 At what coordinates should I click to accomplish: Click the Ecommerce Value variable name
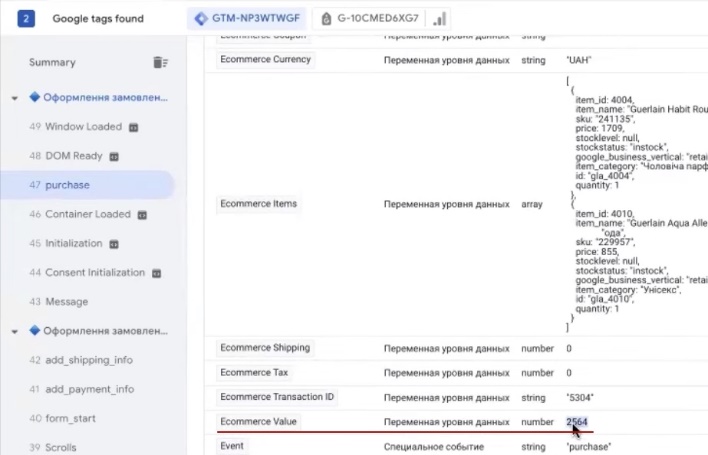coord(258,422)
